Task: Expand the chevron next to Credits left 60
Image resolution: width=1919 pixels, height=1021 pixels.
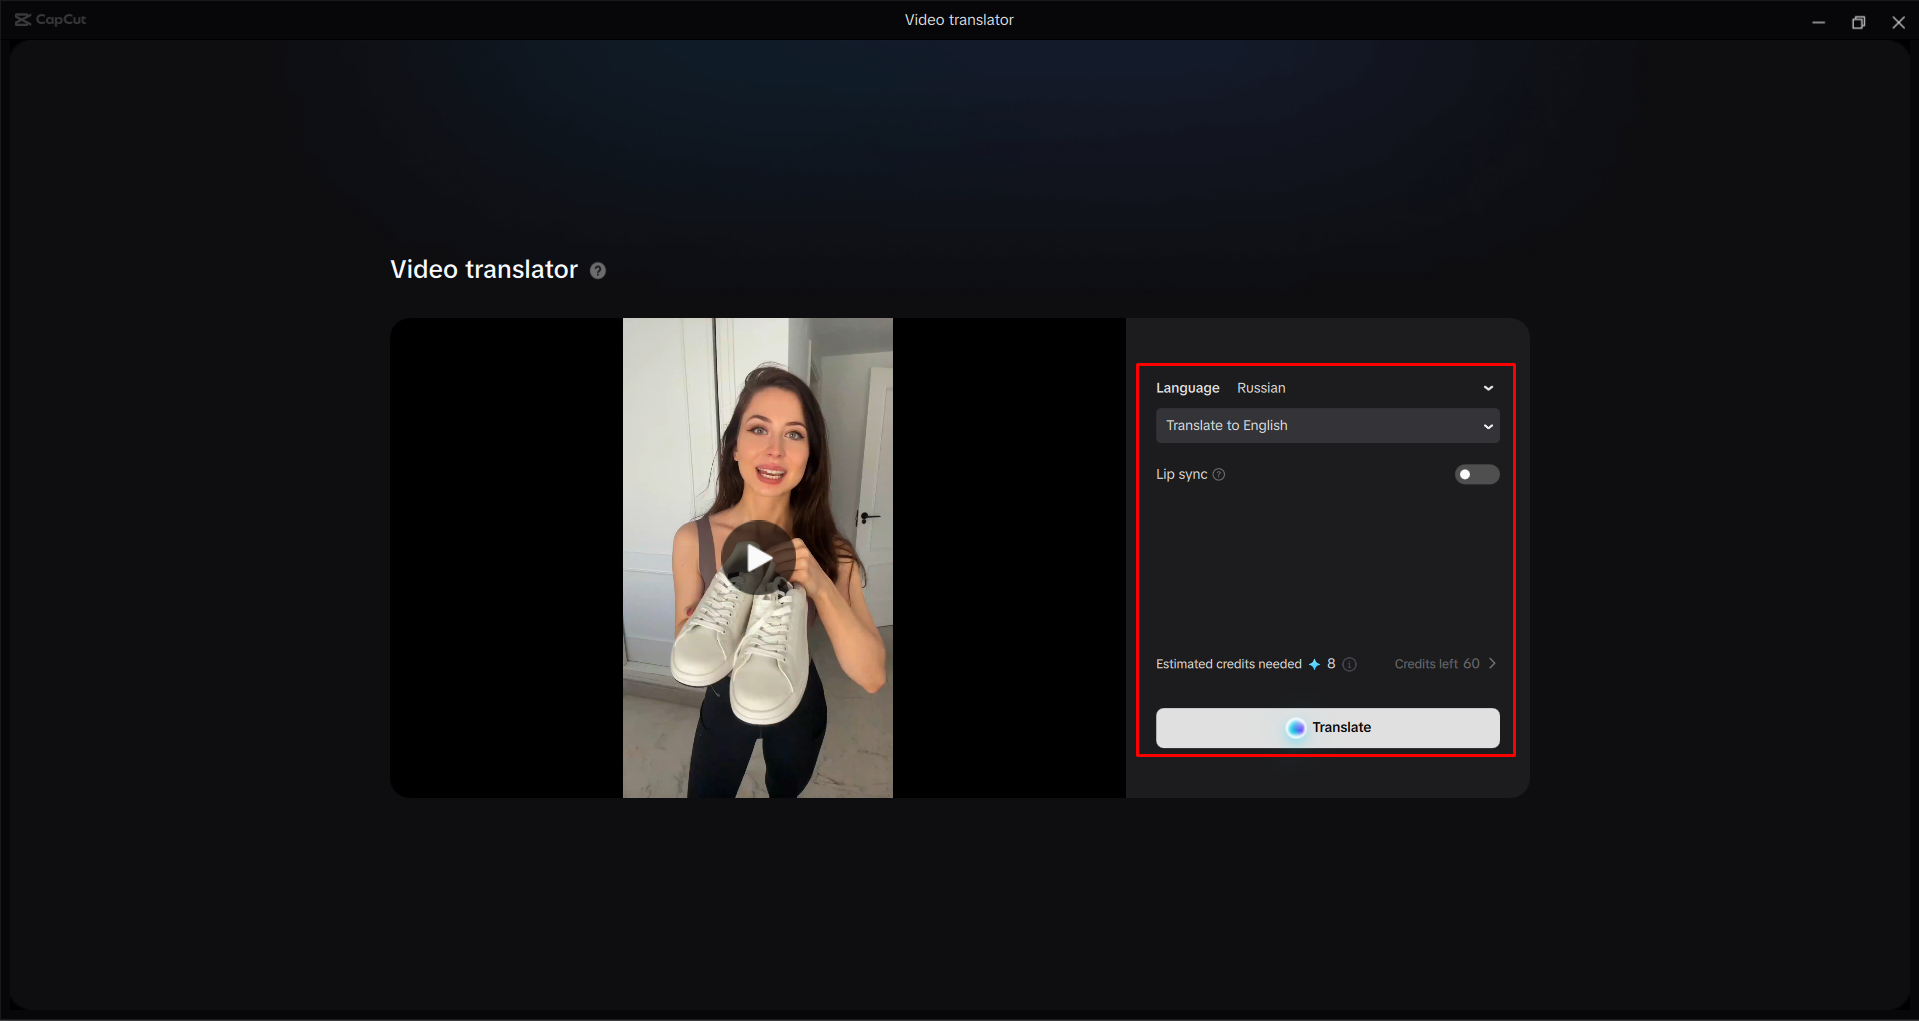Action: pos(1491,663)
